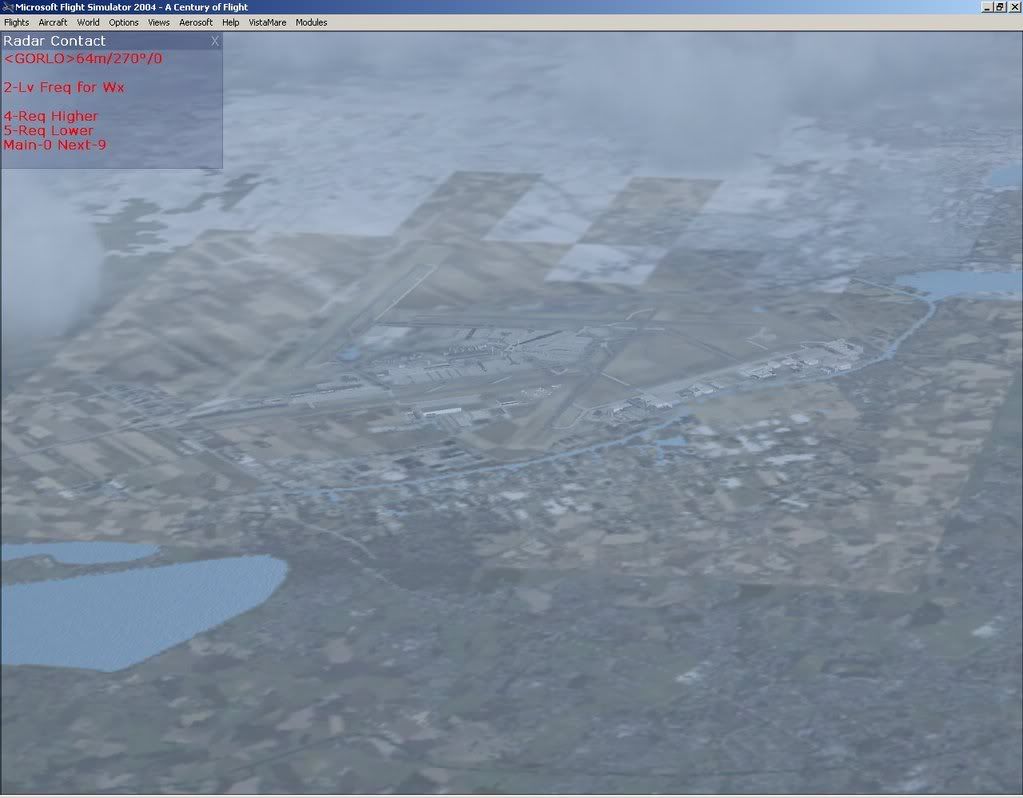Image resolution: width=1023 pixels, height=798 pixels.
Task: Open the World menu
Action: pos(88,22)
